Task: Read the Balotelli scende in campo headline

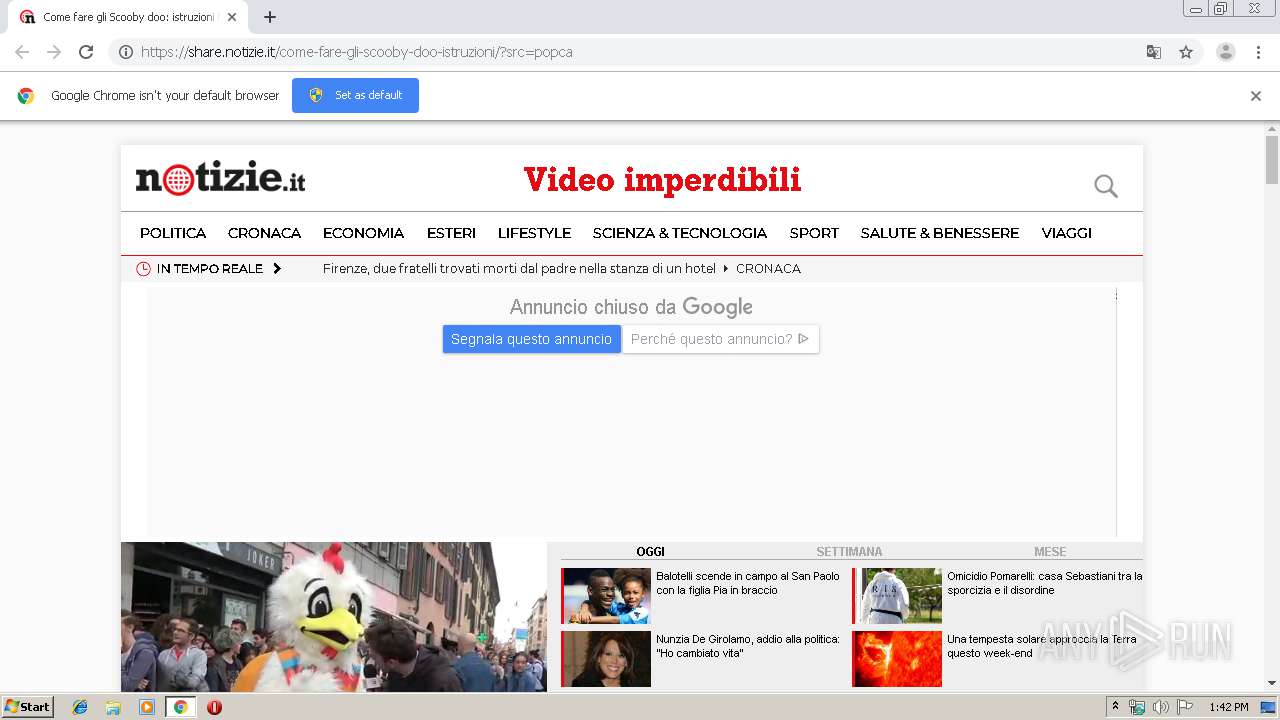Action: click(x=748, y=583)
